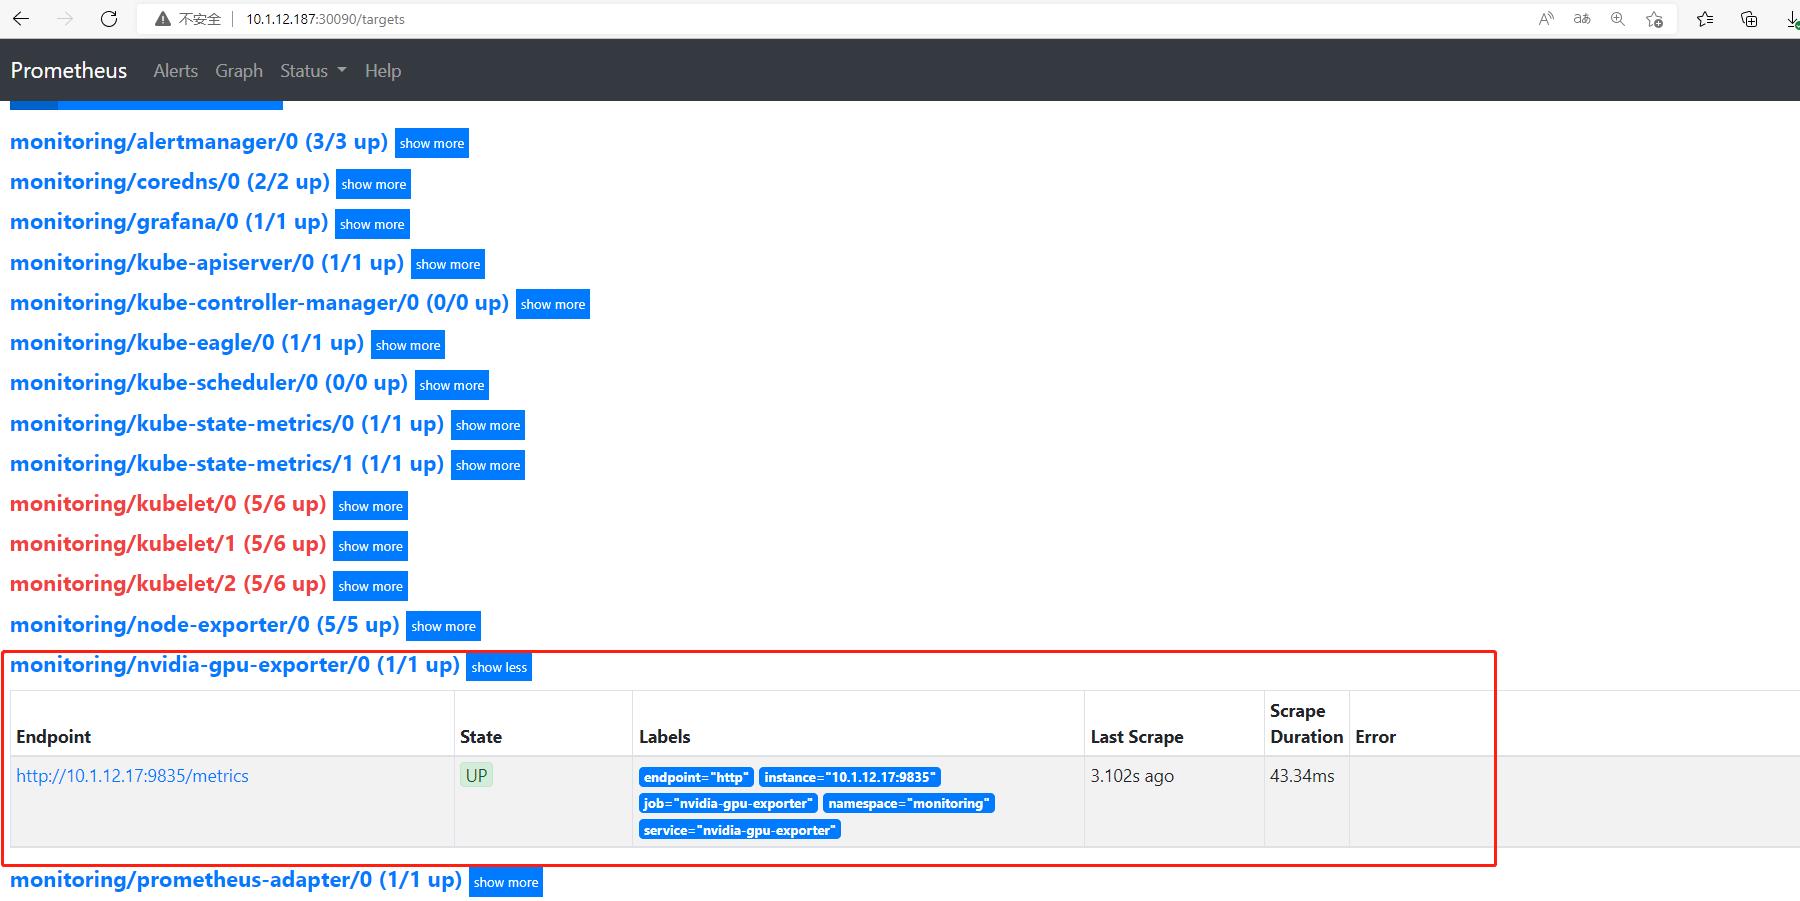Click the namespace="monitoring" label badge
Viewport: 1800px width, 901px height.
pos(909,803)
